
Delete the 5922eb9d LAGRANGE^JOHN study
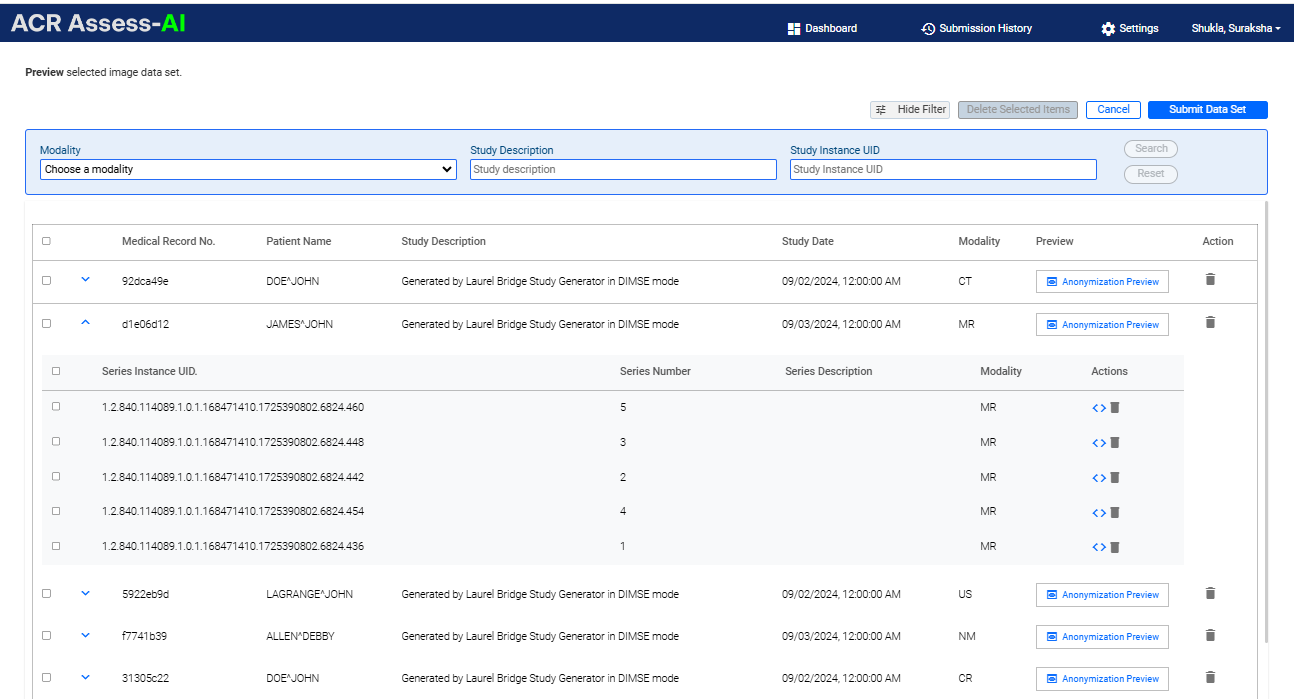tap(1210, 593)
